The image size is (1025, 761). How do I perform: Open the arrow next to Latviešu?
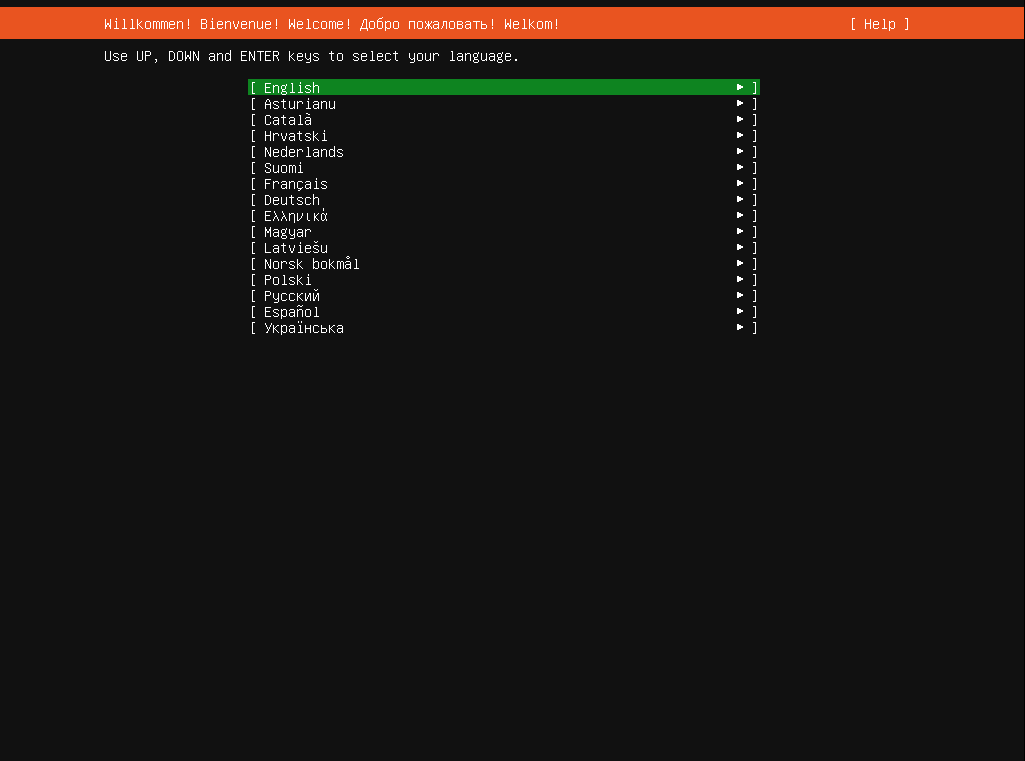739,247
